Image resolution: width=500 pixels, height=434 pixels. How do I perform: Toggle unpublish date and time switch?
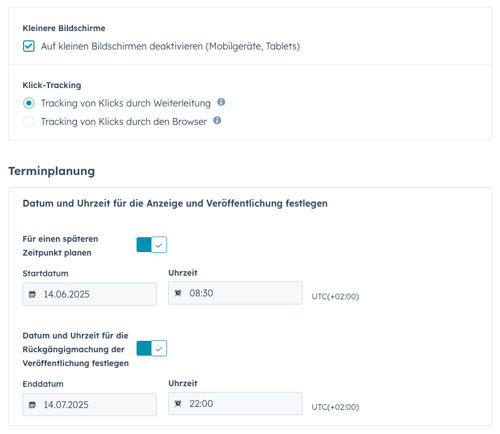152,349
